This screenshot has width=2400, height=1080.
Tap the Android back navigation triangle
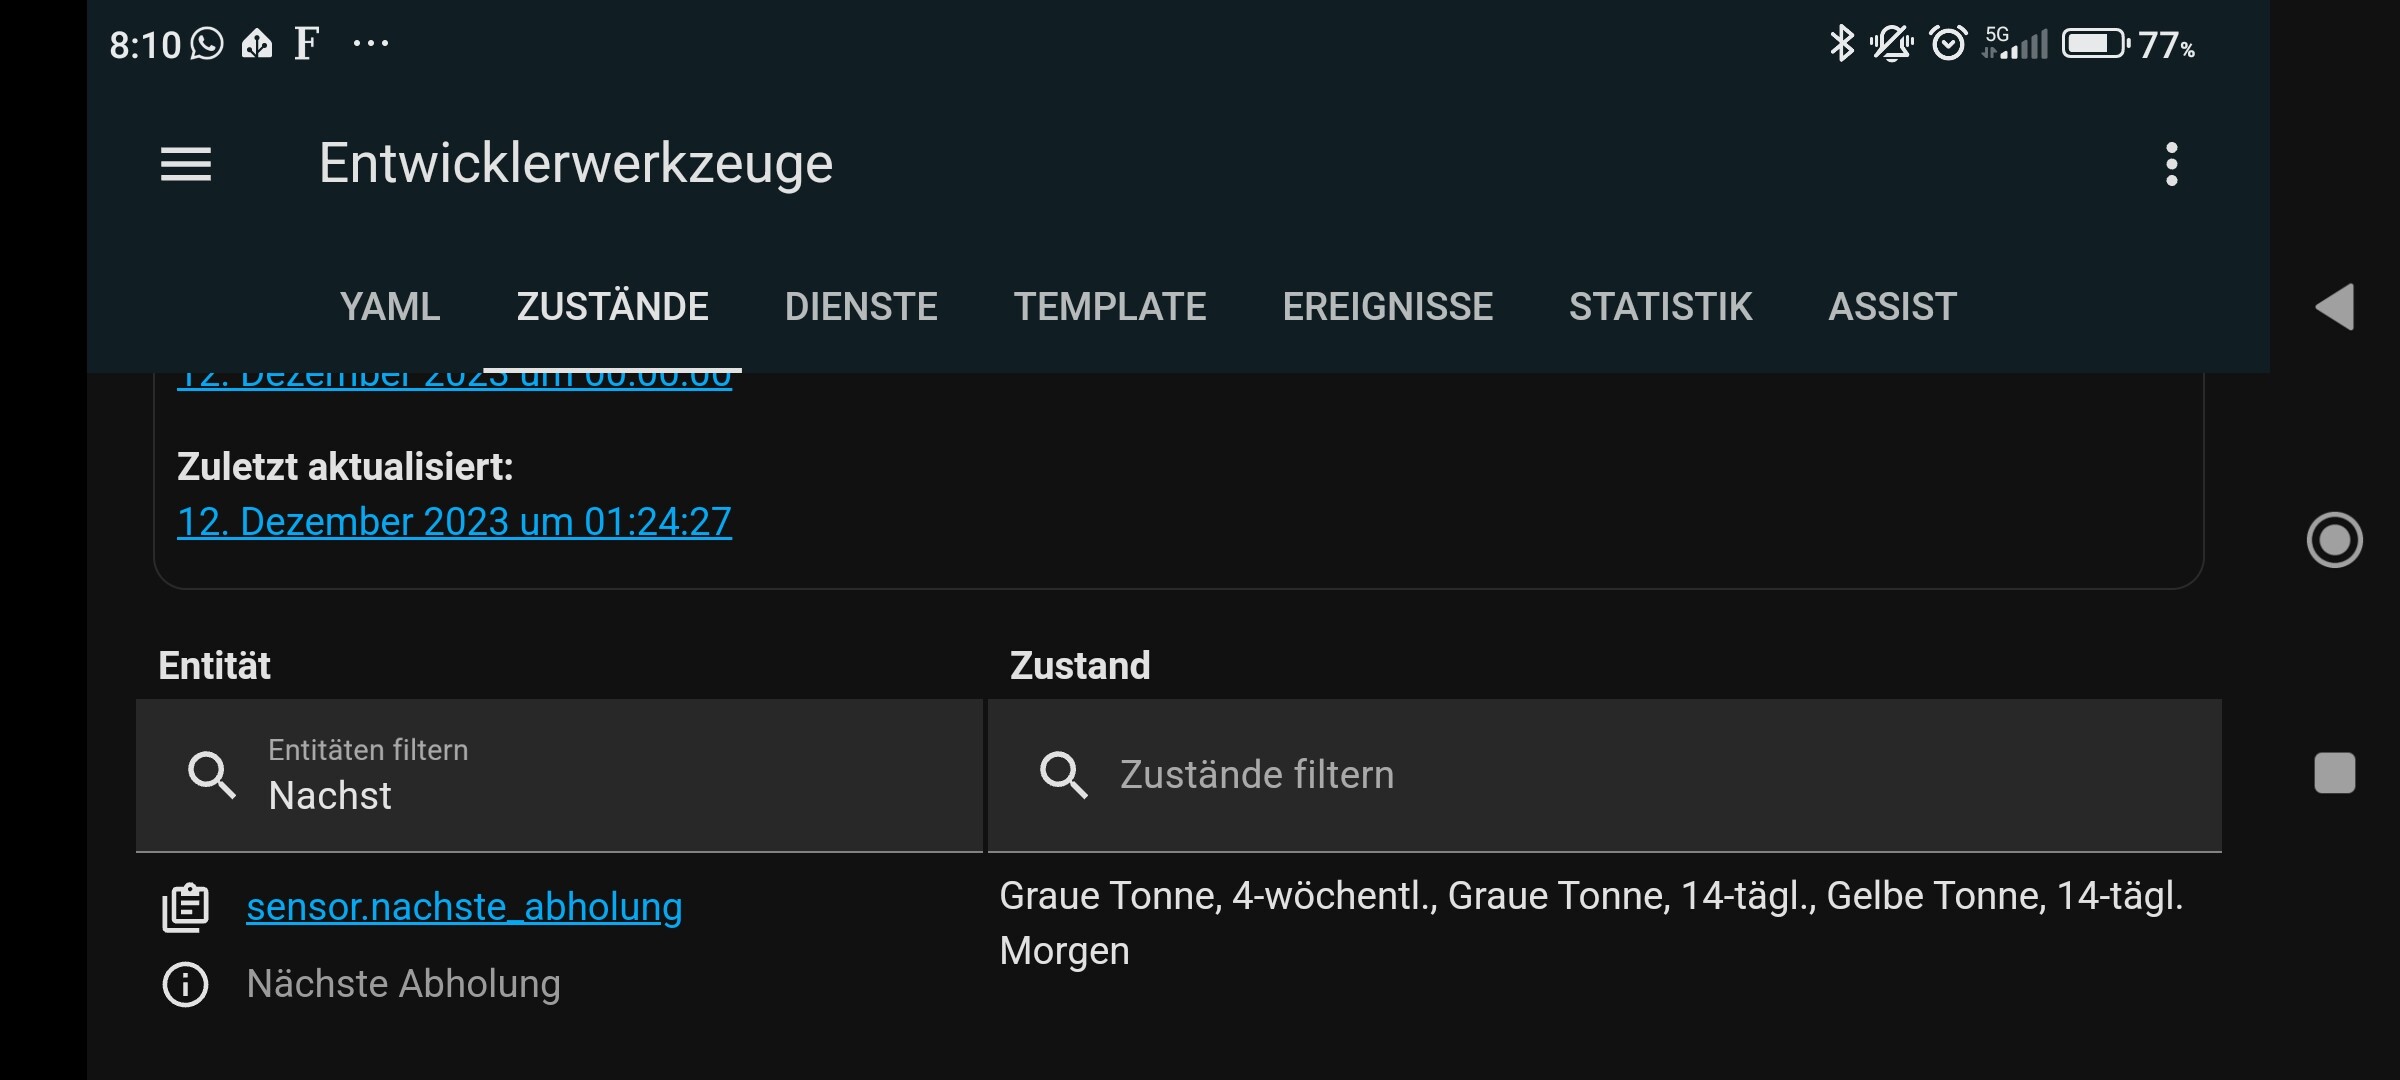click(x=2335, y=306)
